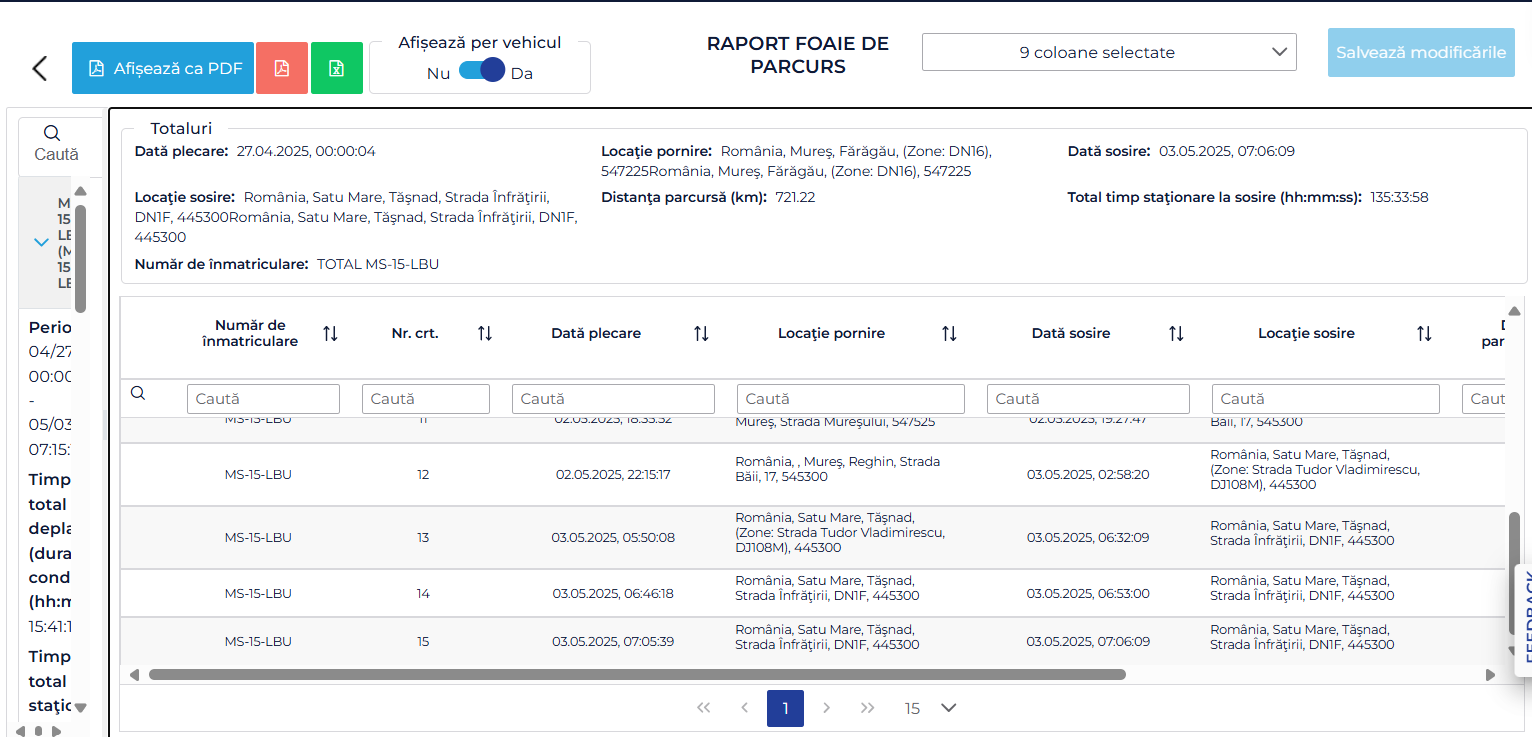Click left panel horizontal scroll right arrow
Image resolution: width=1532 pixels, height=737 pixels.
pos(56,731)
